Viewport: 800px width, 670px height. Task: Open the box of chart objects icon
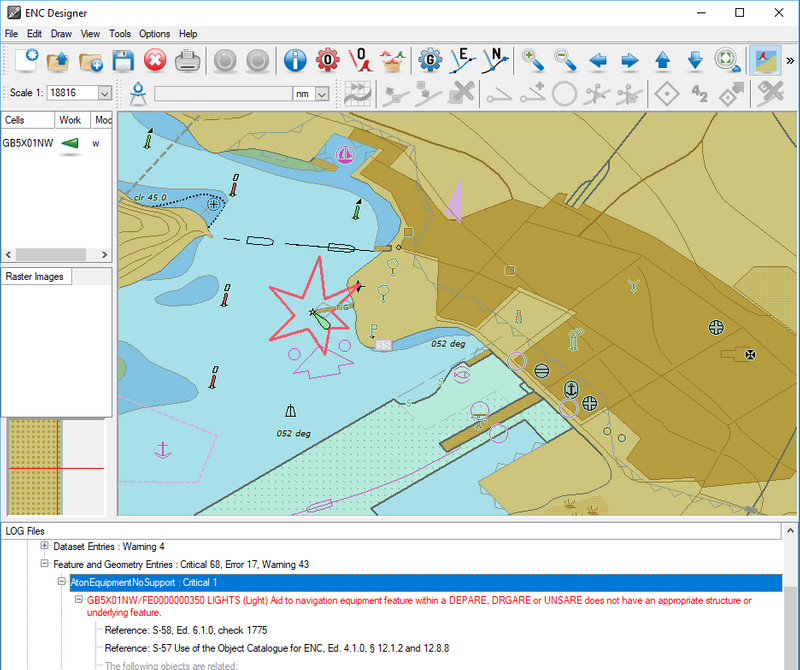392,61
